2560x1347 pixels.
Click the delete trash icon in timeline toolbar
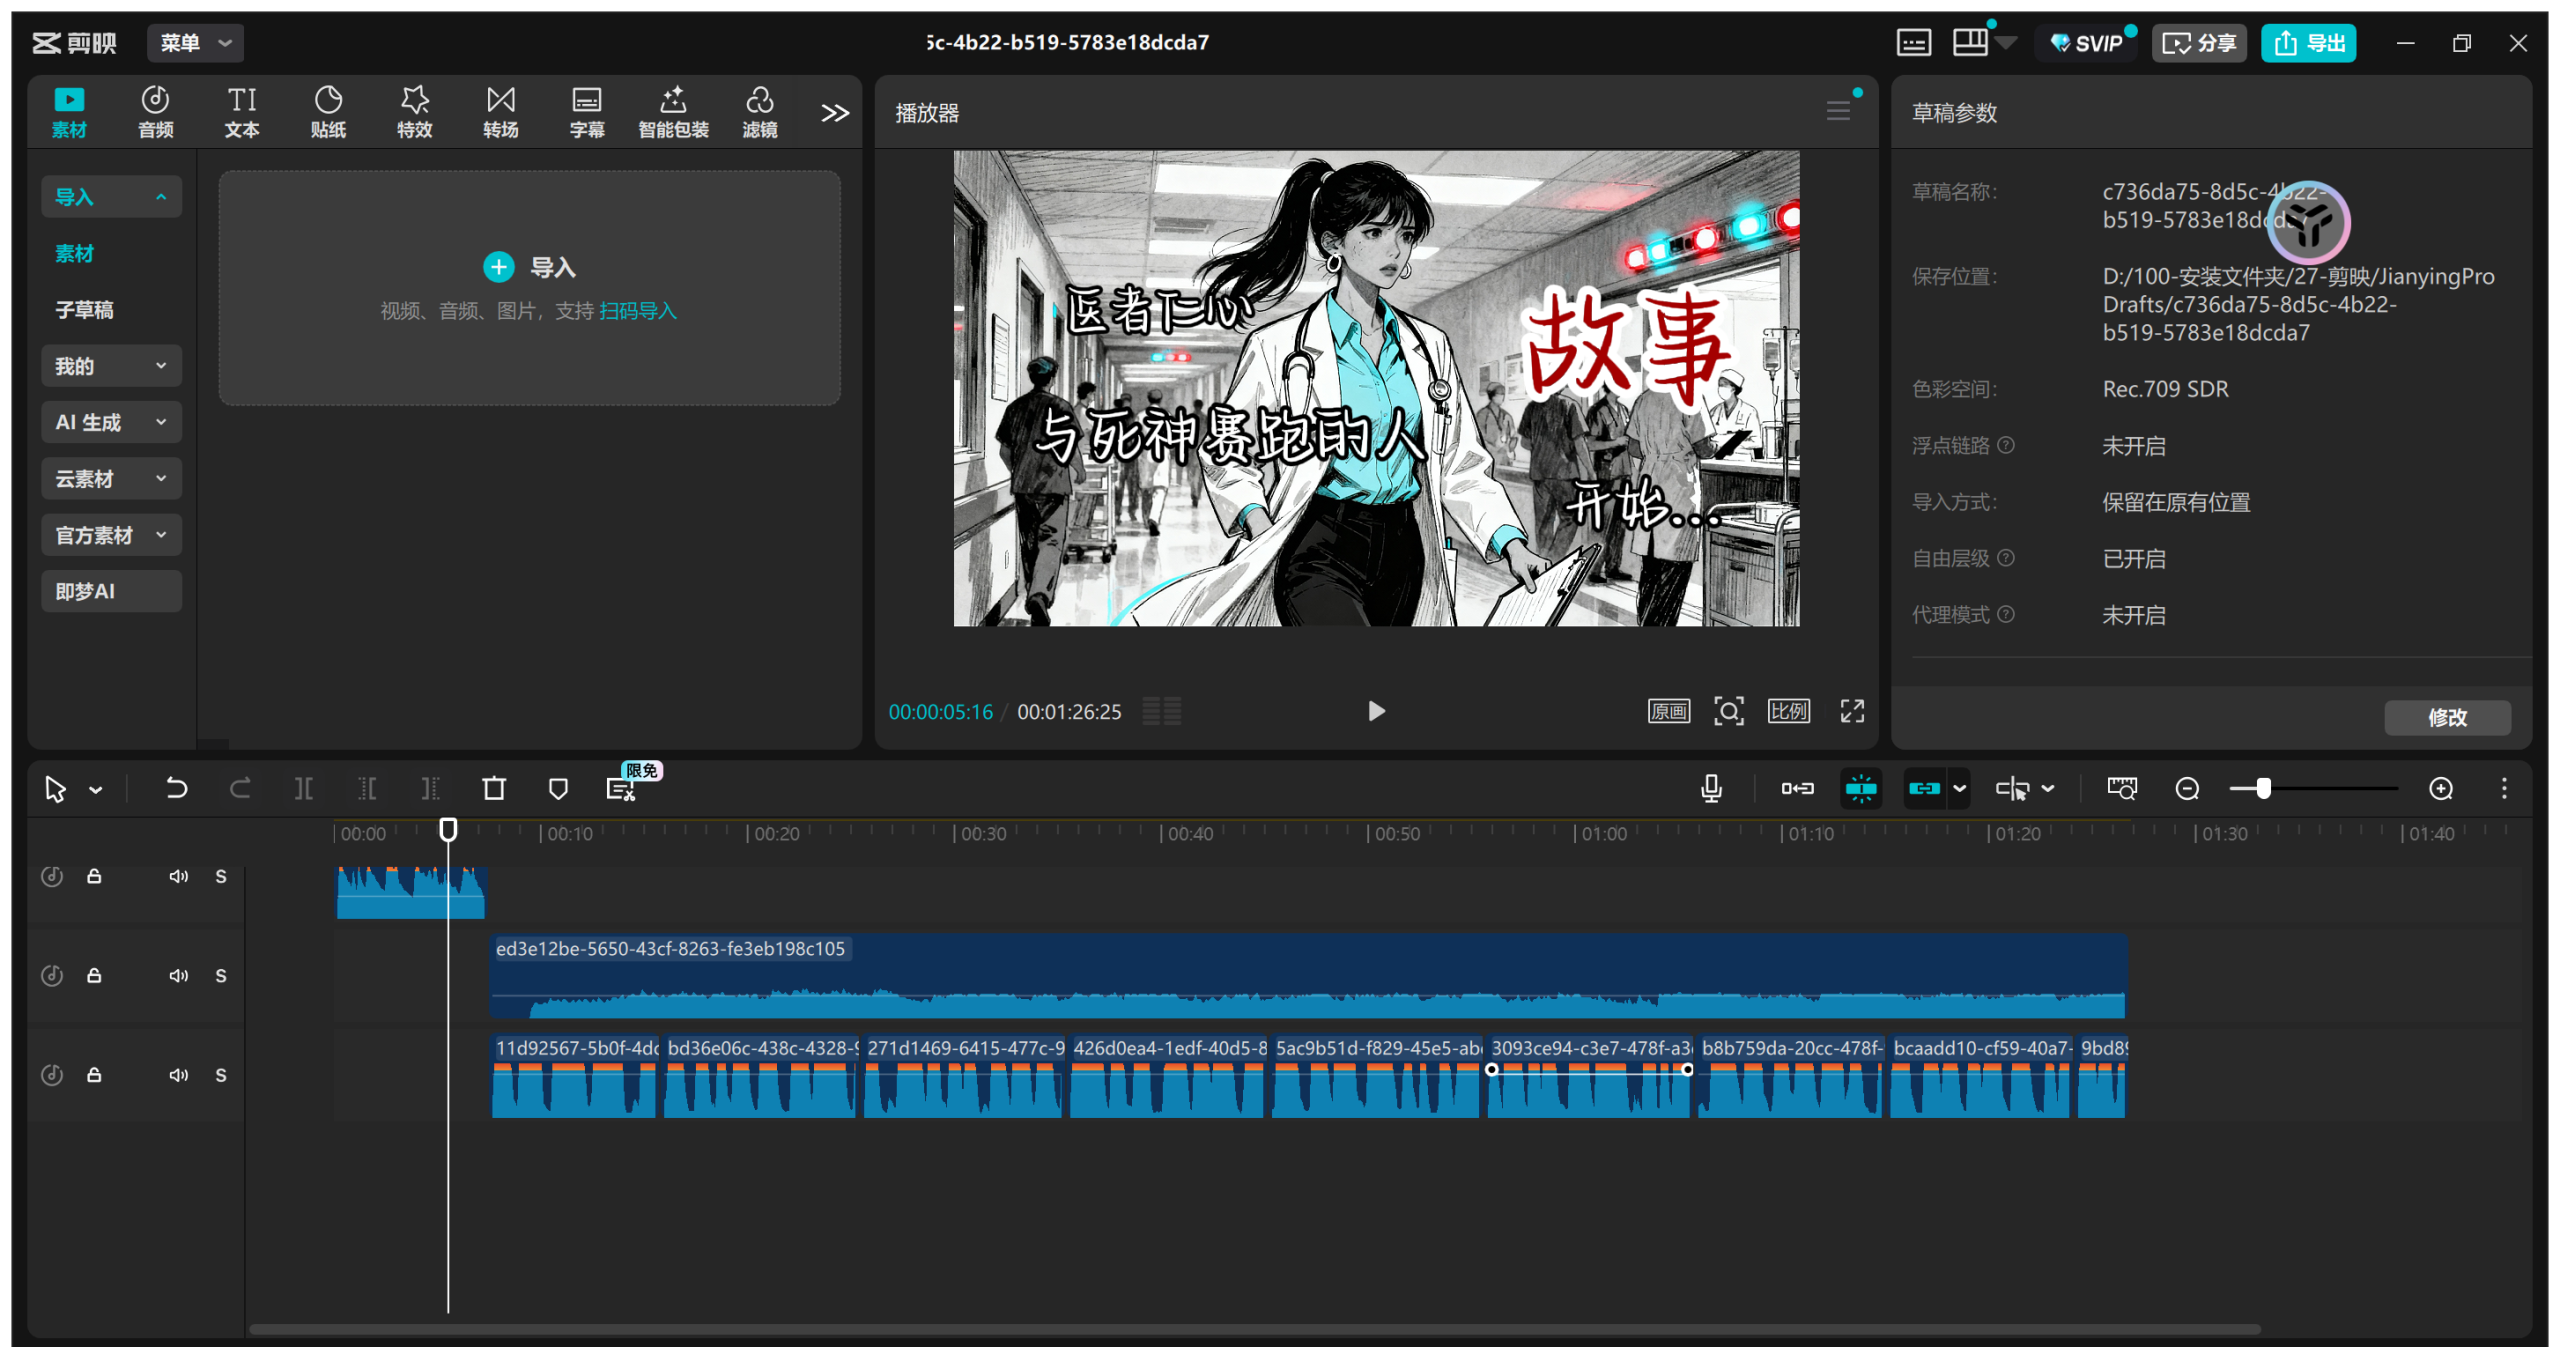point(494,789)
